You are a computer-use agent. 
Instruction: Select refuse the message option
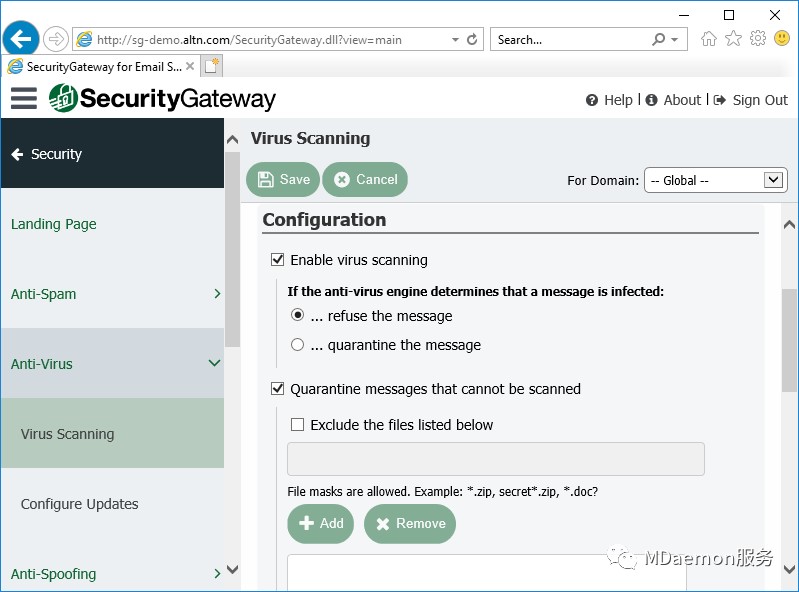click(297, 315)
